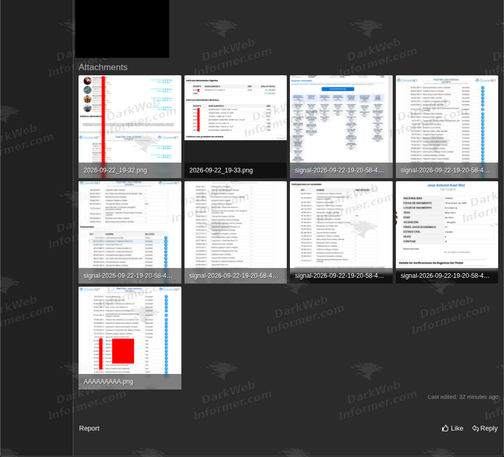Open fourth attachment in first row

pos(447,126)
